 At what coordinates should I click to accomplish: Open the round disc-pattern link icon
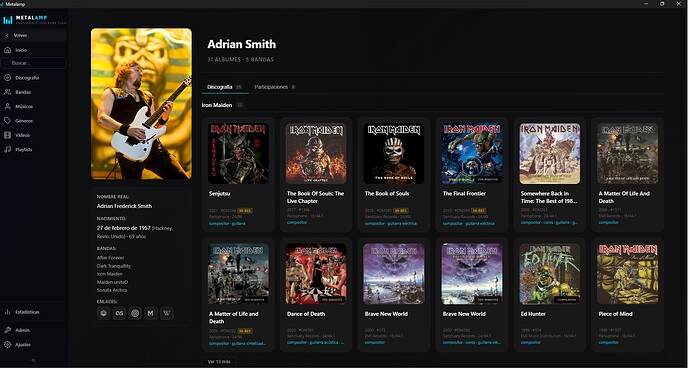[135, 313]
